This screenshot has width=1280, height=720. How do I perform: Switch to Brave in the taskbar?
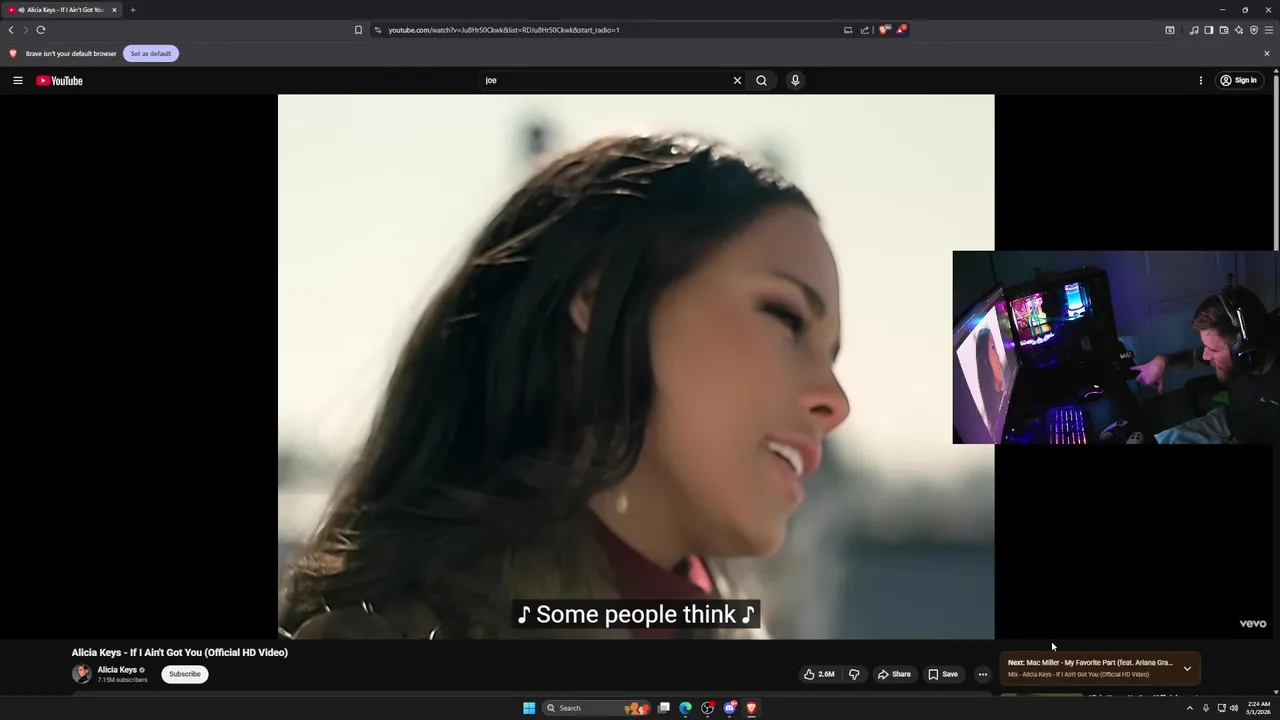tap(751, 708)
